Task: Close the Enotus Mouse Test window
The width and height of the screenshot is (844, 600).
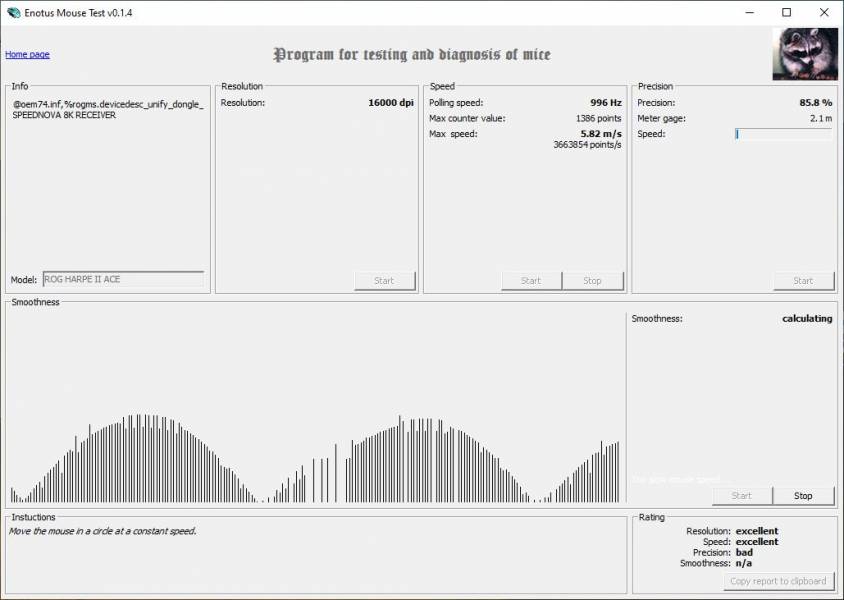Action: pyautogui.click(x=824, y=12)
